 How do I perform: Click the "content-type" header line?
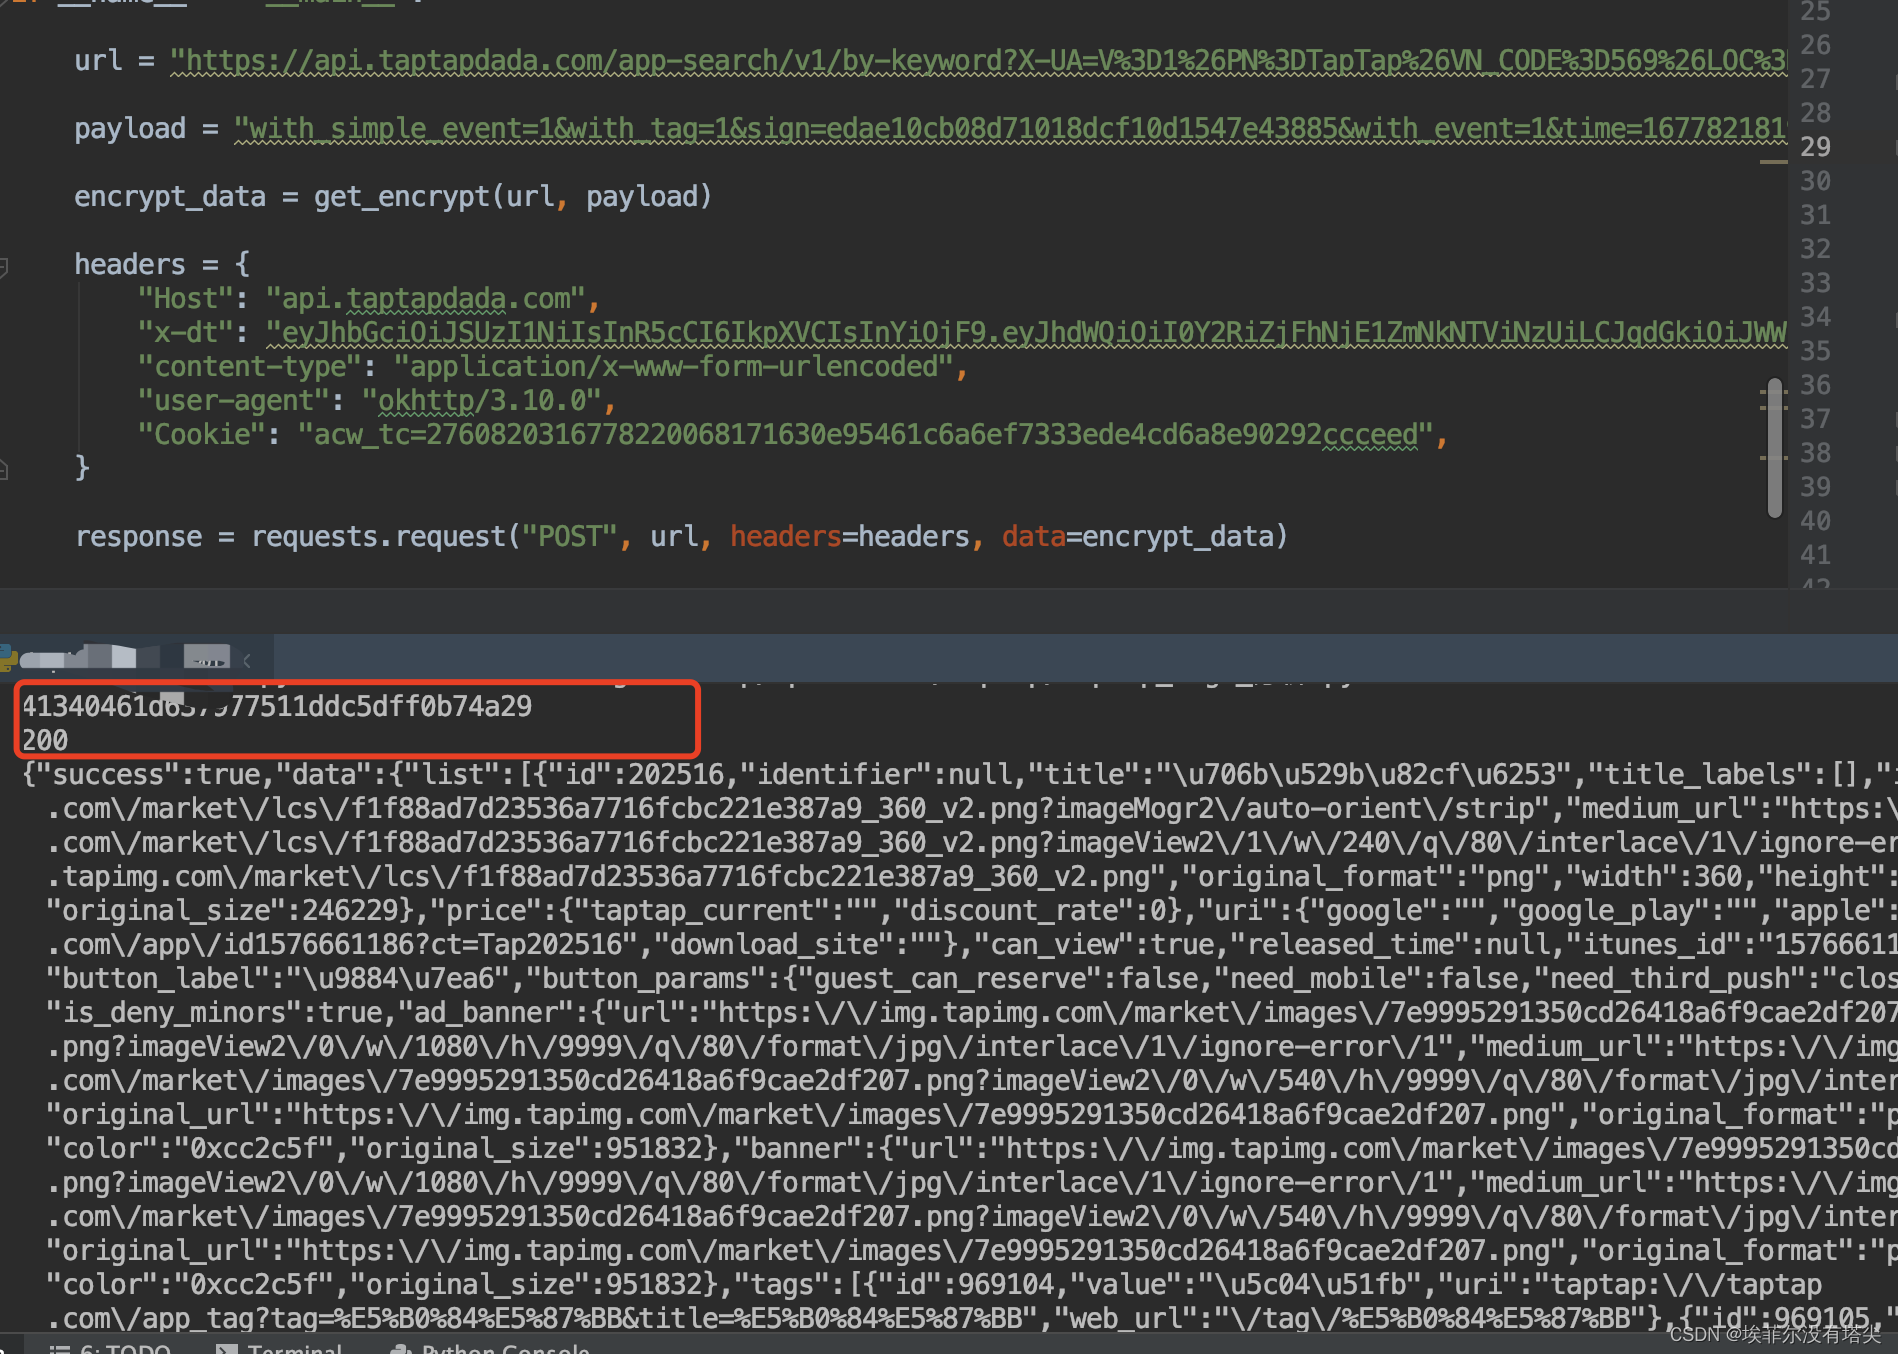pos(553,367)
